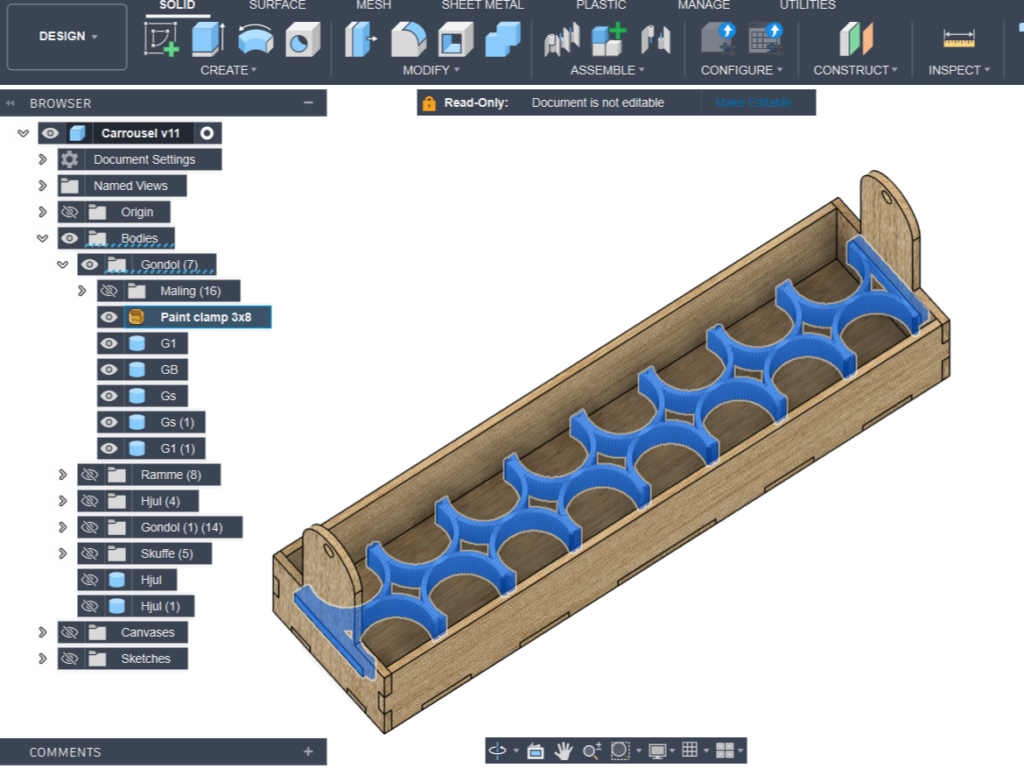This screenshot has width=1024, height=768.
Task: Show the Ramme (8) folder
Action: 90,475
